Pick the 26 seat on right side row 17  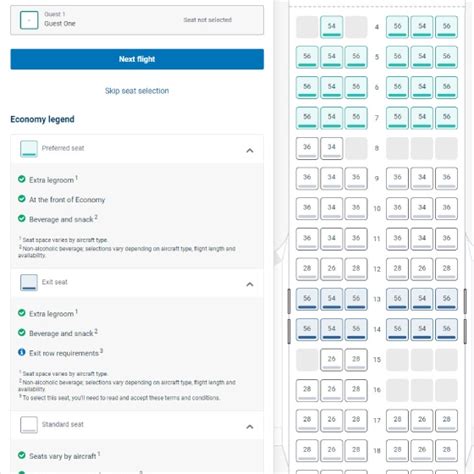[422, 420]
